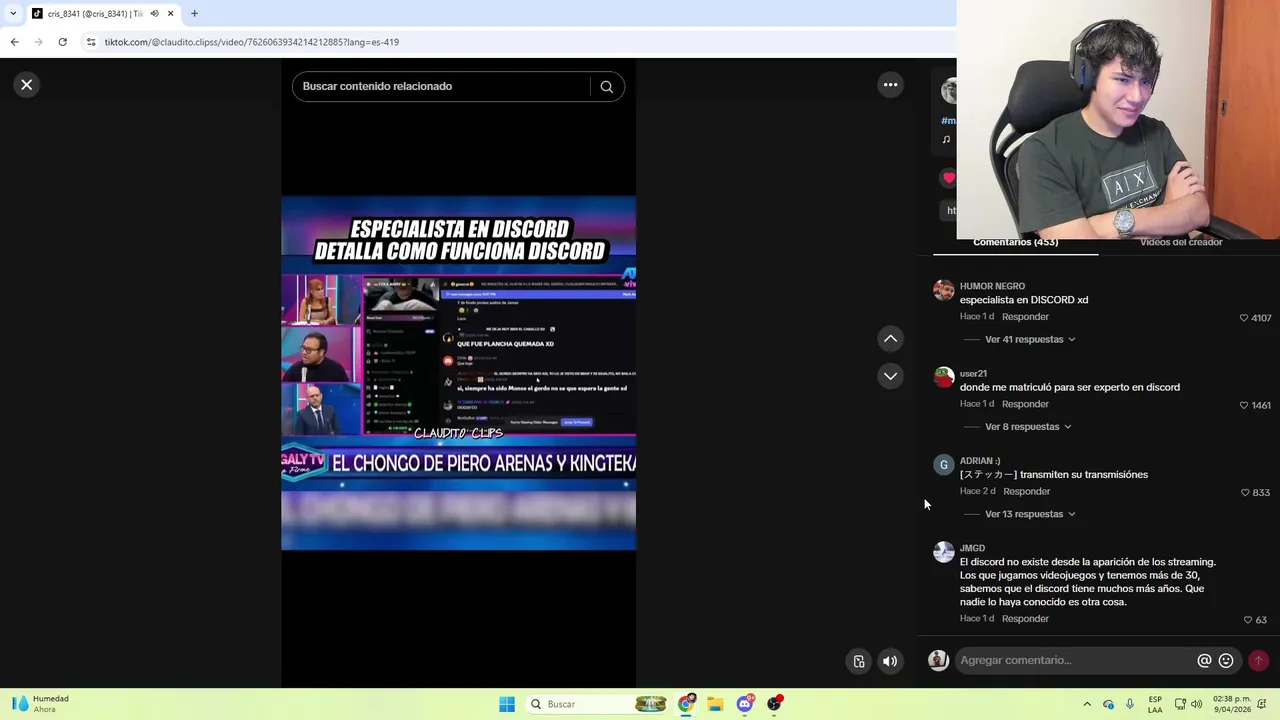Reload the page with the refresh icon
The image size is (1280, 720).
point(62,42)
